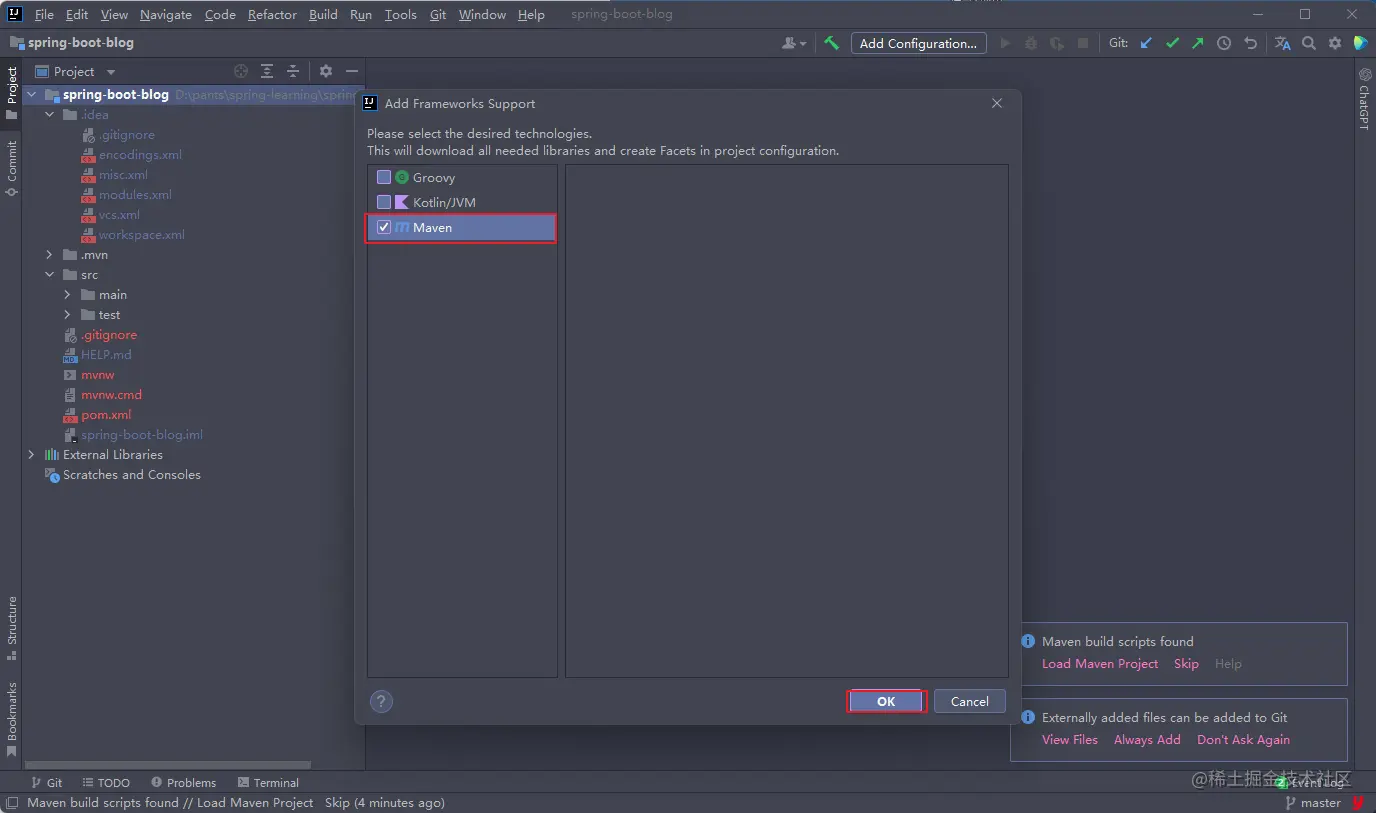Collapse the .idea folder node
Image resolution: width=1376 pixels, height=813 pixels.
[50, 115]
